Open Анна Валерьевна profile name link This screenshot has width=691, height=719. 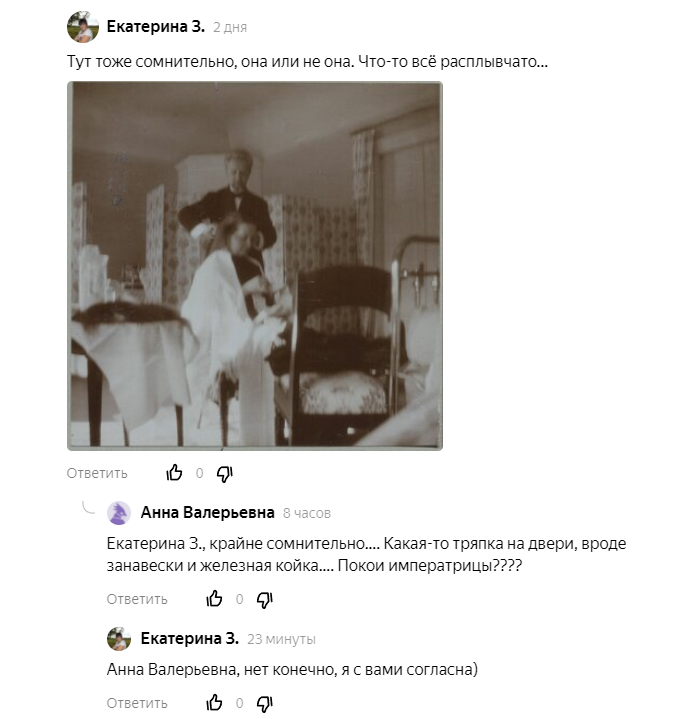[x=207, y=512]
